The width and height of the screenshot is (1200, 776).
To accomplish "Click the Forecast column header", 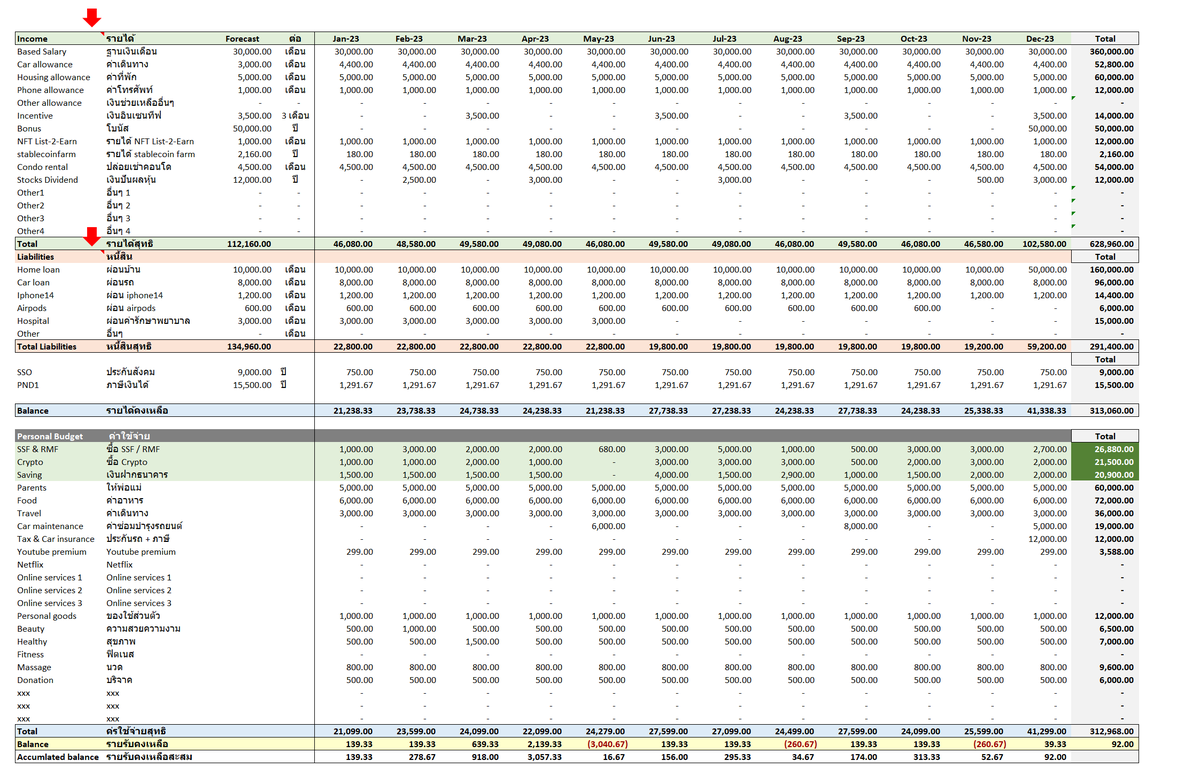I will (242, 39).
